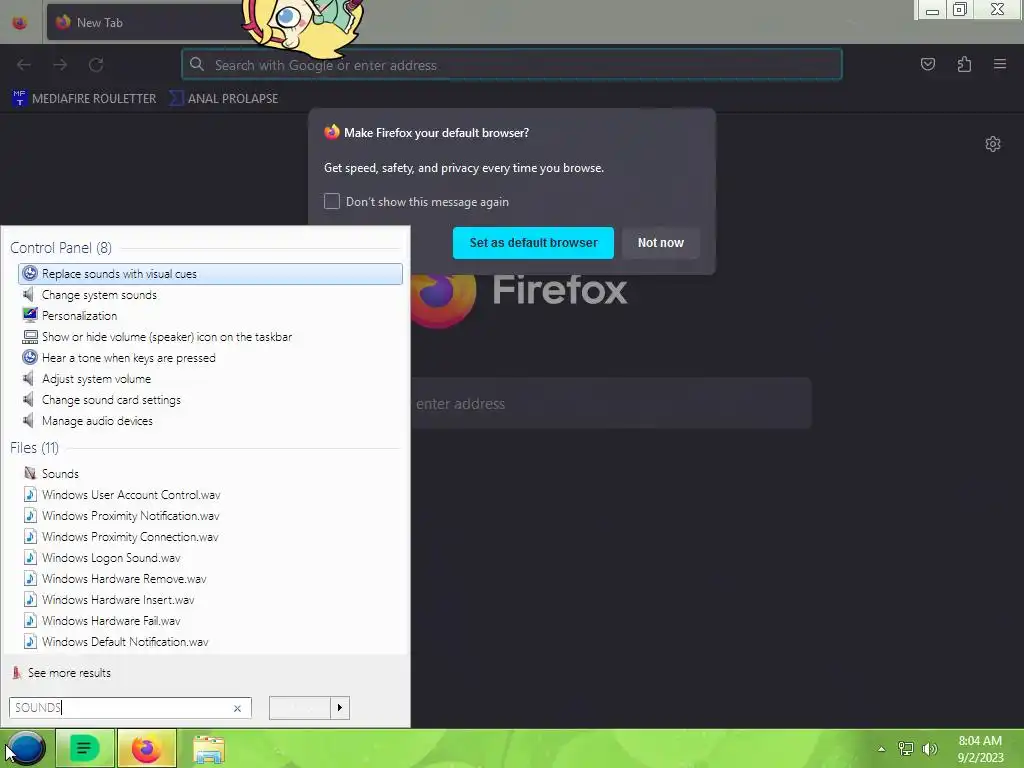Expand the shutdown options arrow

340,708
